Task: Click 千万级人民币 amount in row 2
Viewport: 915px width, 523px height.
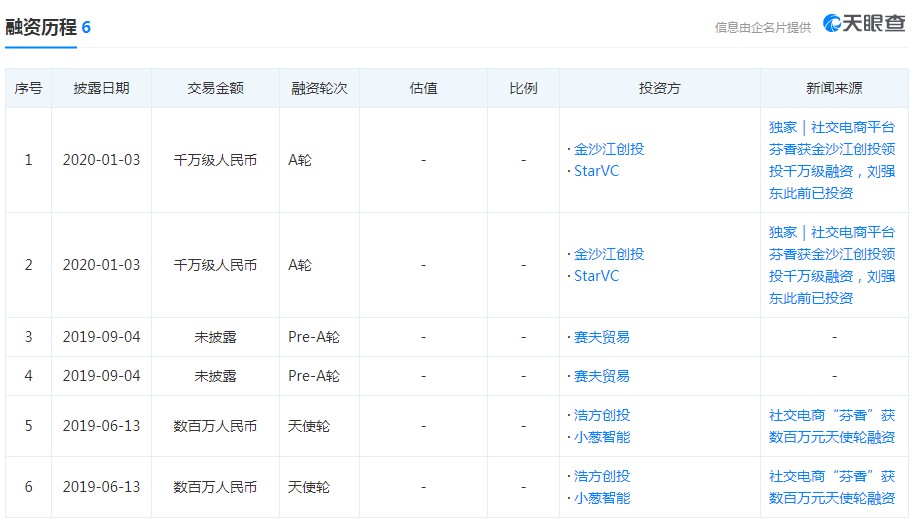Action: click(215, 265)
